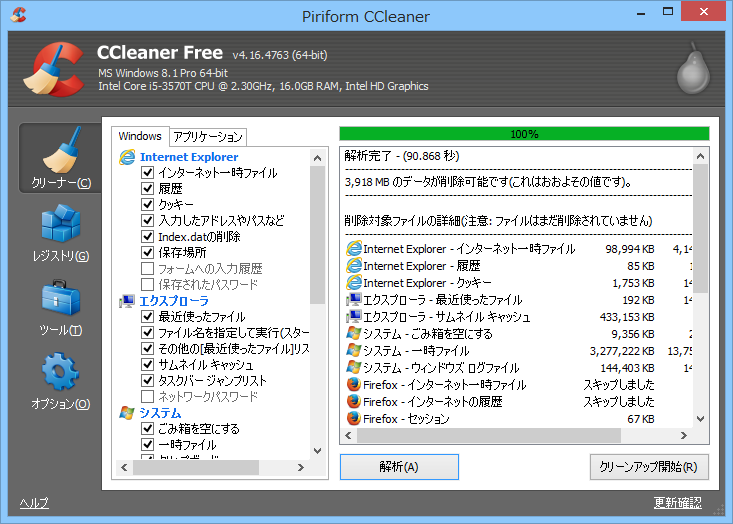
Task: Click Internet Explorer category icon in tree
Action: [x=127, y=157]
